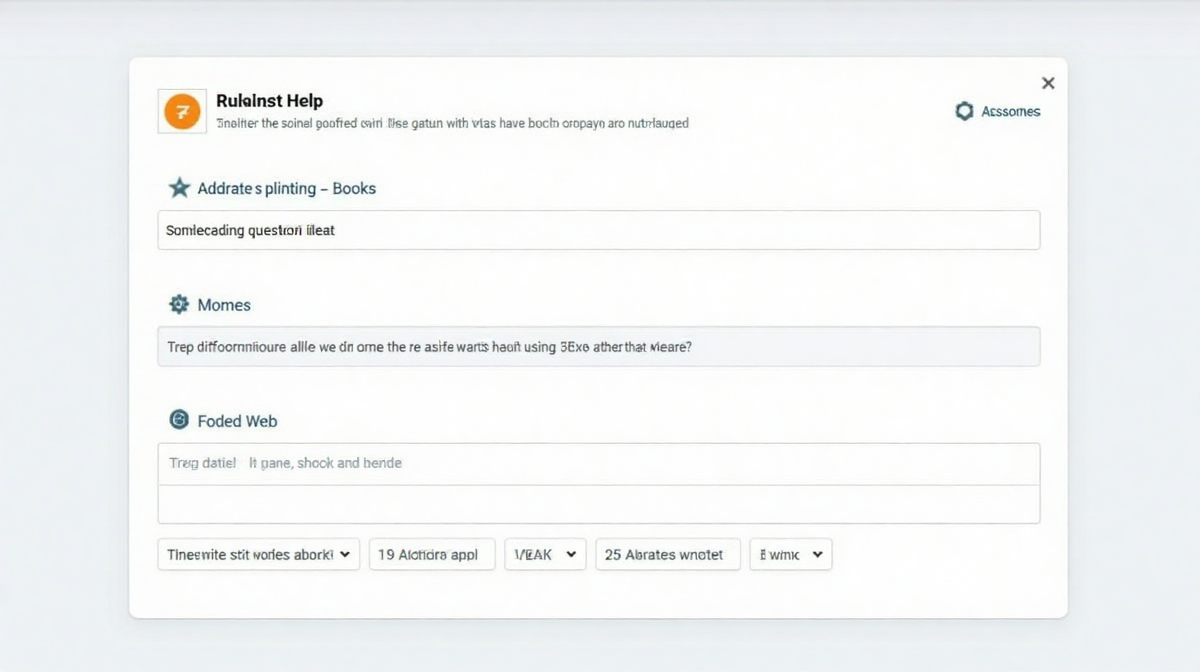Focus the Somlecading questron illeat input
This screenshot has height=672, width=1200.
click(598, 230)
